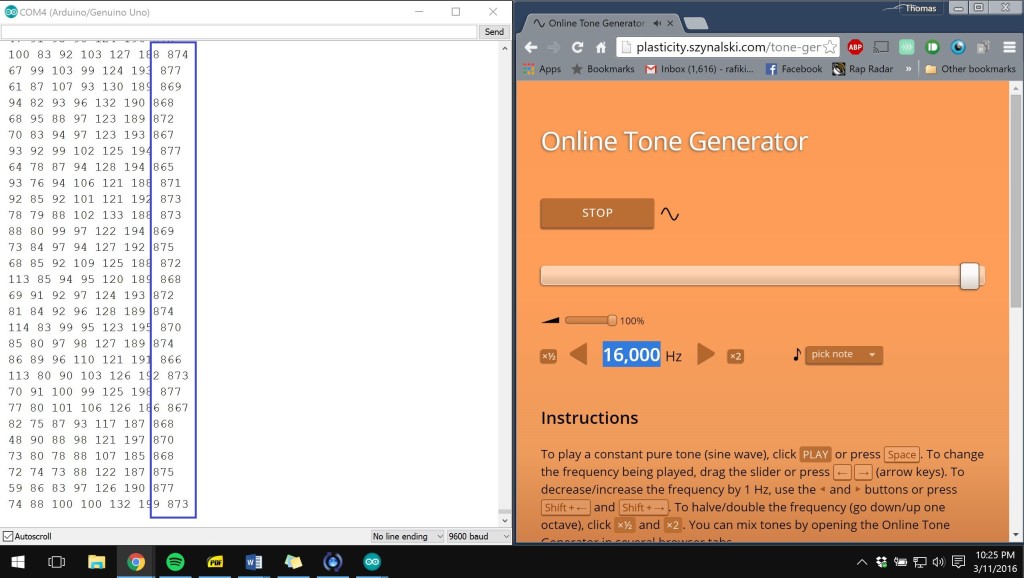Click the Chrome cast extension icon
The width and height of the screenshot is (1024, 578).
tap(881, 47)
